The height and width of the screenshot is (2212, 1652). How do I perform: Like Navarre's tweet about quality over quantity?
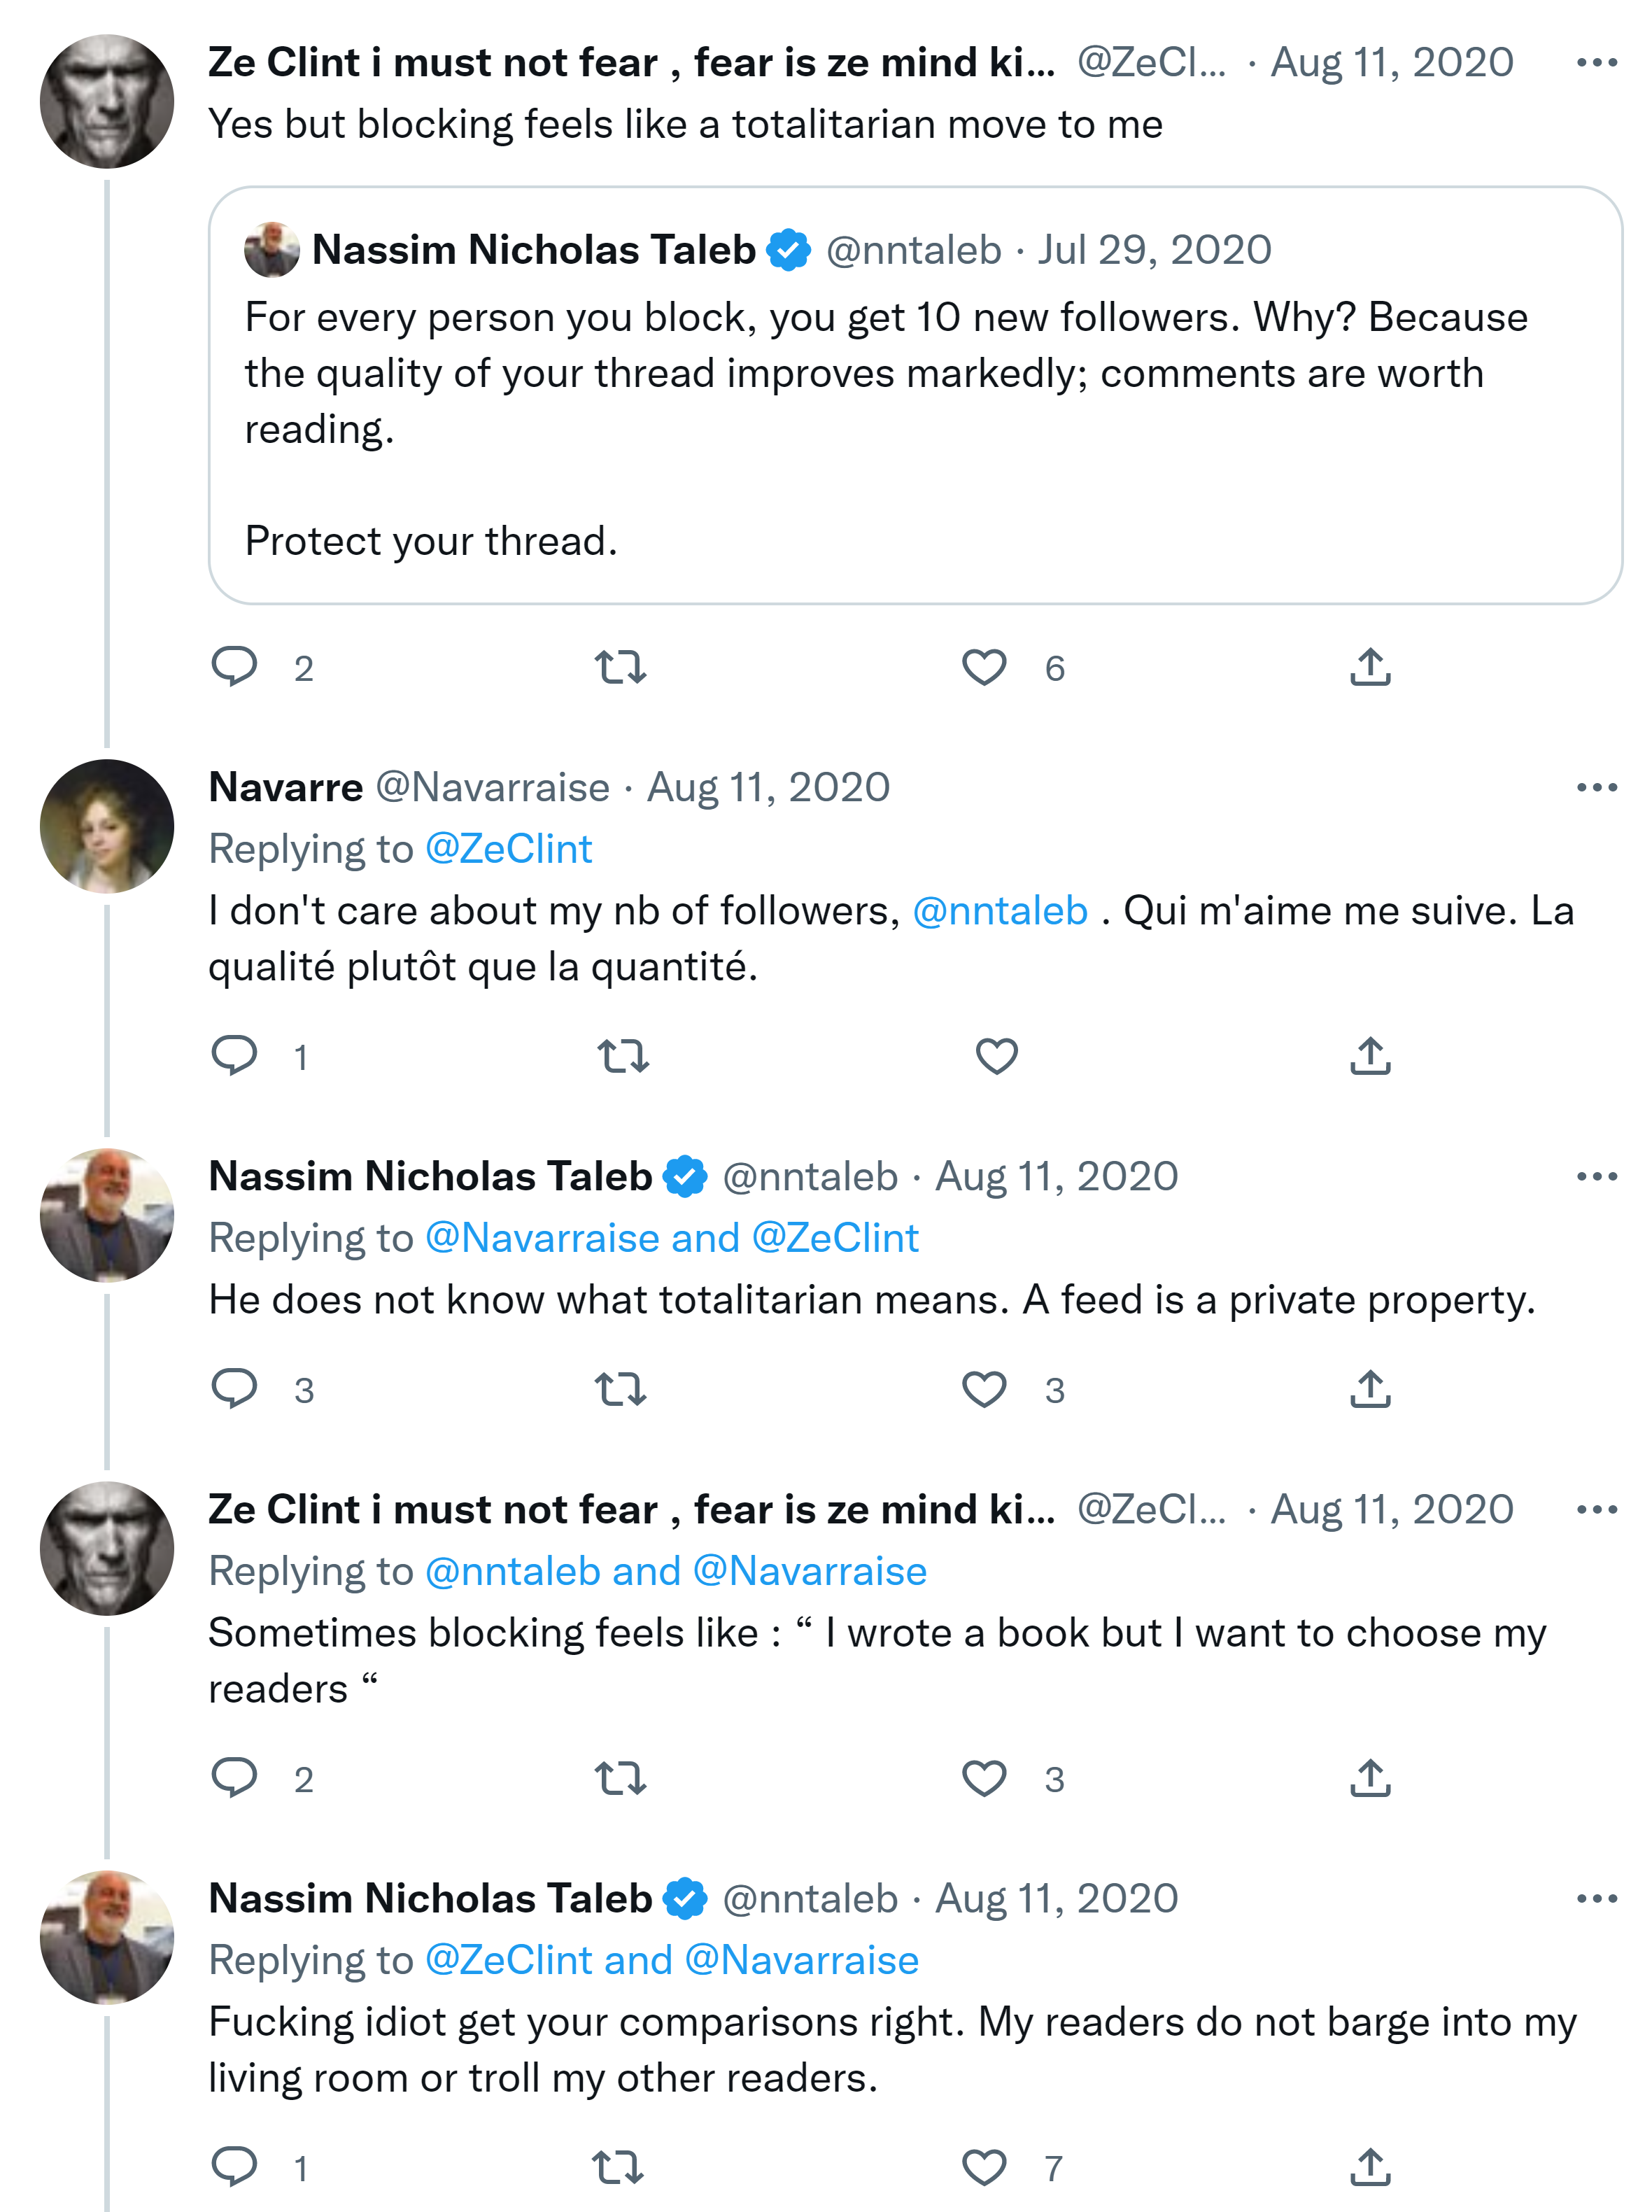(996, 1056)
